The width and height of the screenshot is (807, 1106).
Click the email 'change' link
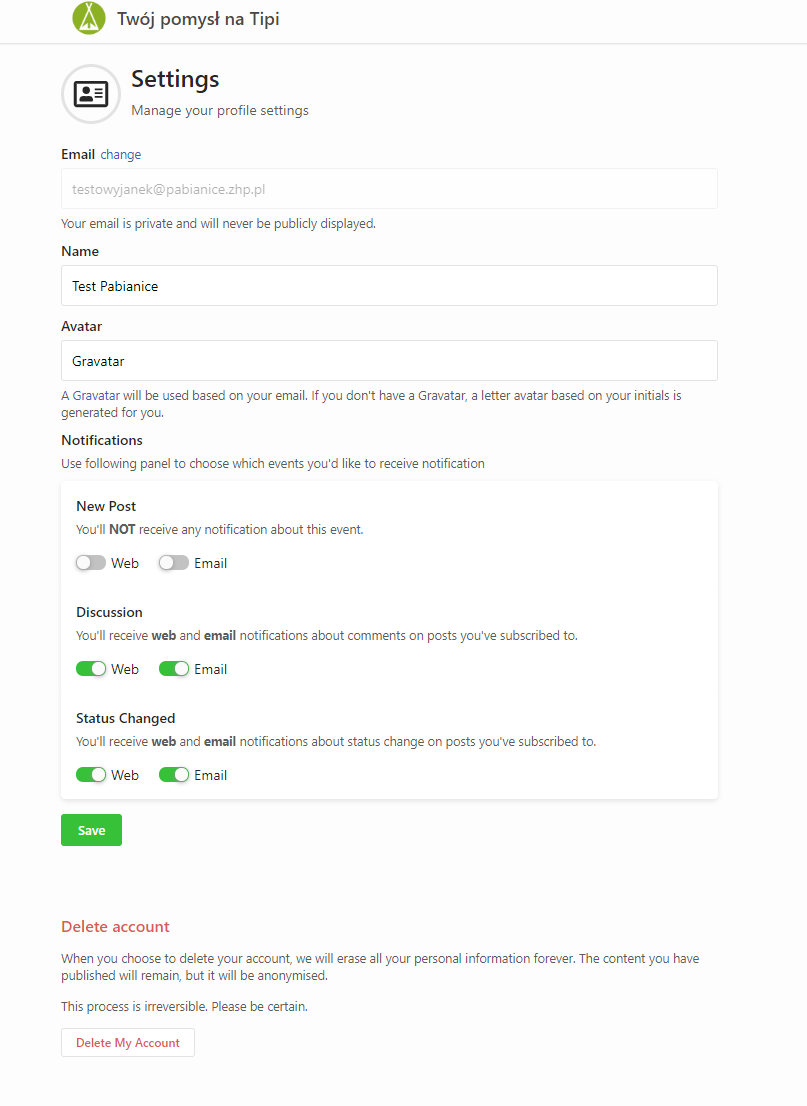[121, 155]
